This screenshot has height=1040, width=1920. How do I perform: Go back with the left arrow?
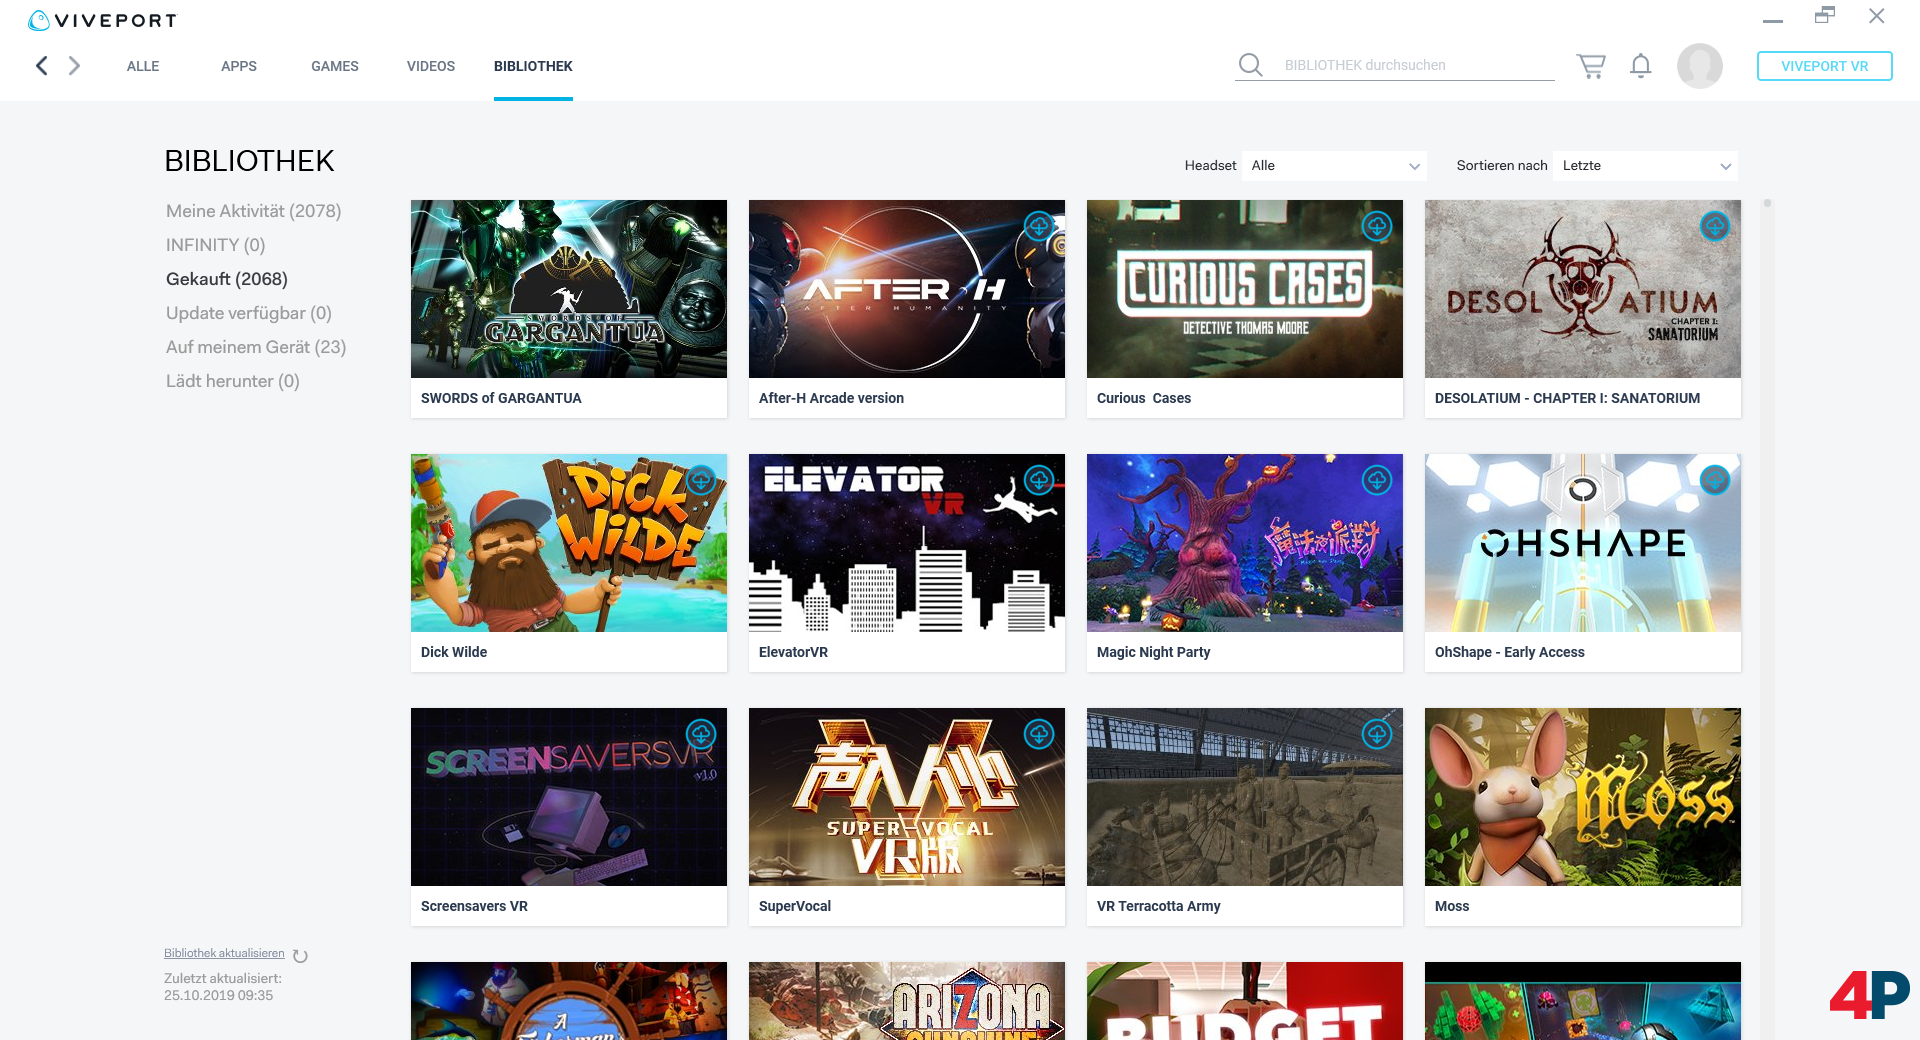[x=42, y=66]
